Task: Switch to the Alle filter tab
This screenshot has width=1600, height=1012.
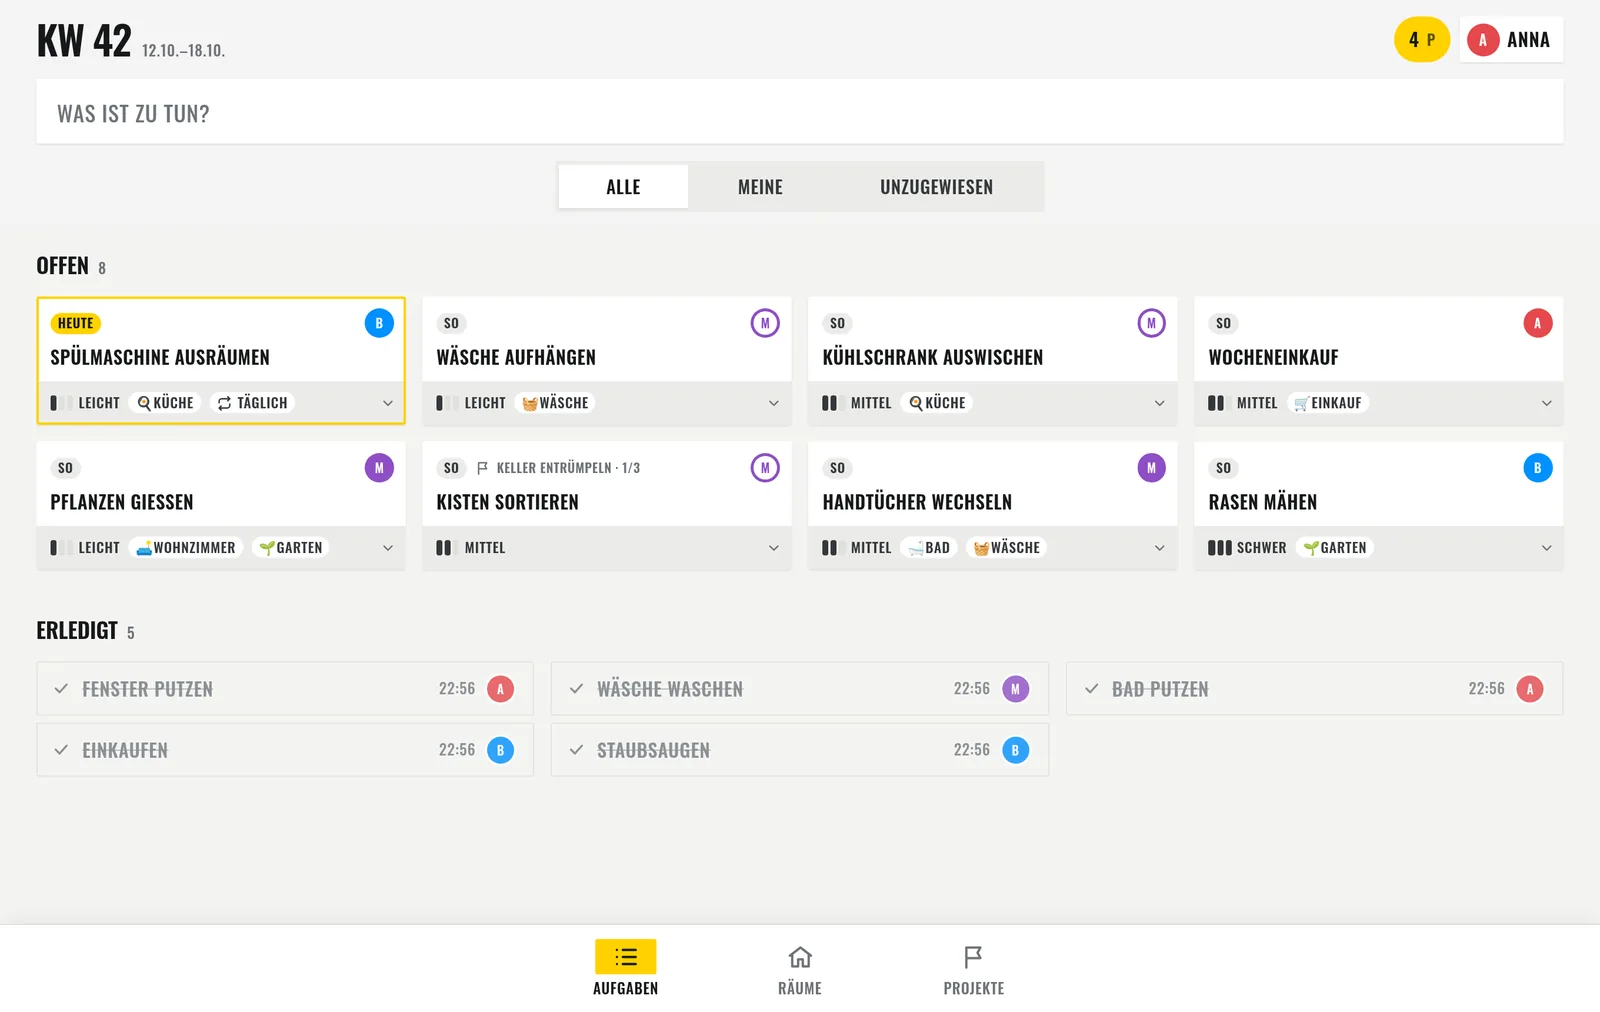Action: 623,187
